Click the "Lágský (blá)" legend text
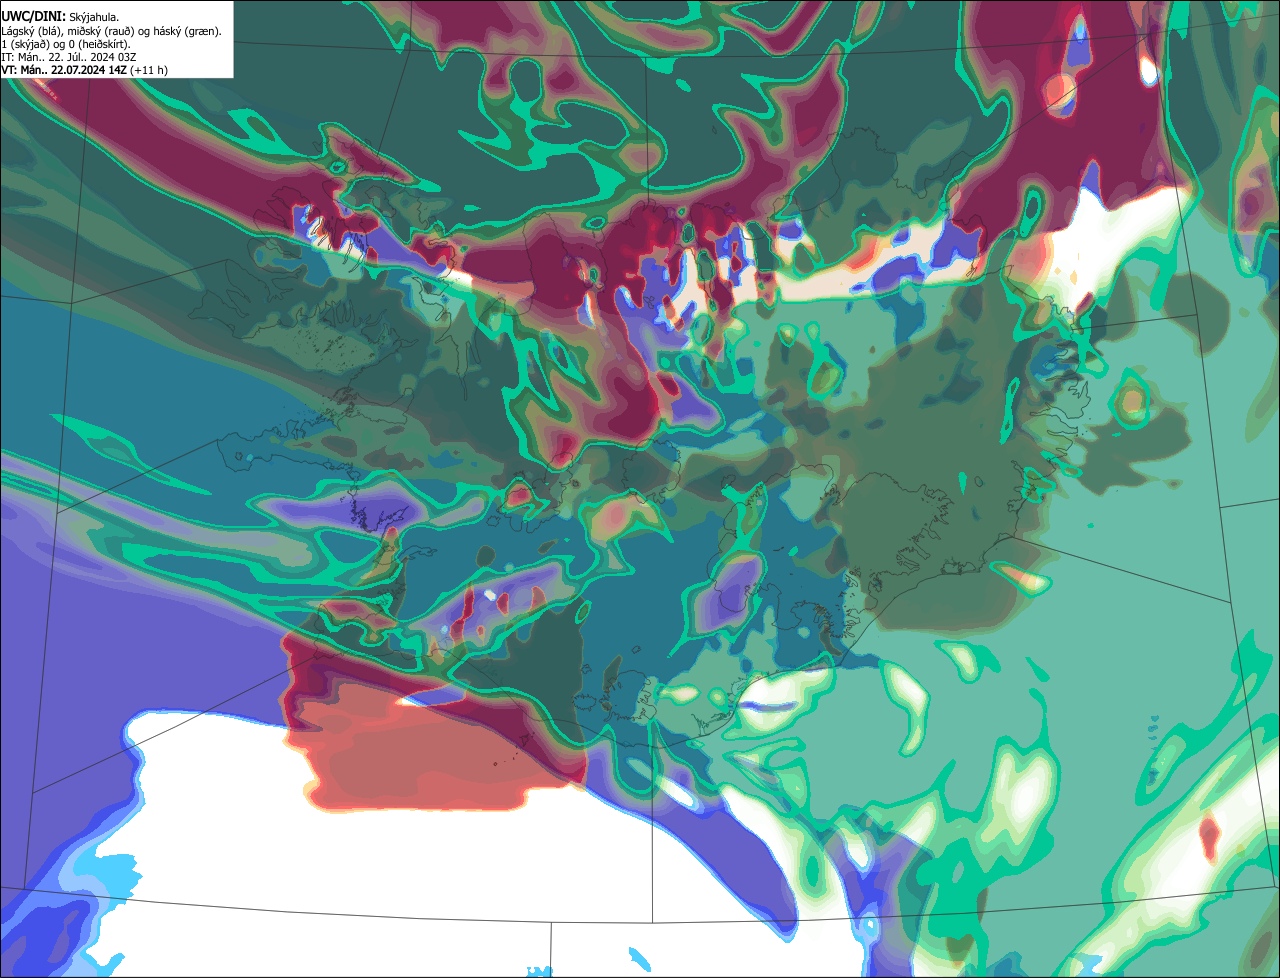 click(32, 32)
